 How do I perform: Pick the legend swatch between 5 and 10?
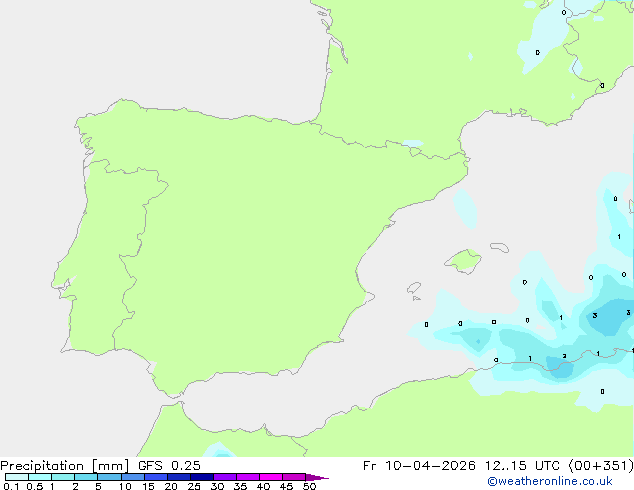(109, 477)
